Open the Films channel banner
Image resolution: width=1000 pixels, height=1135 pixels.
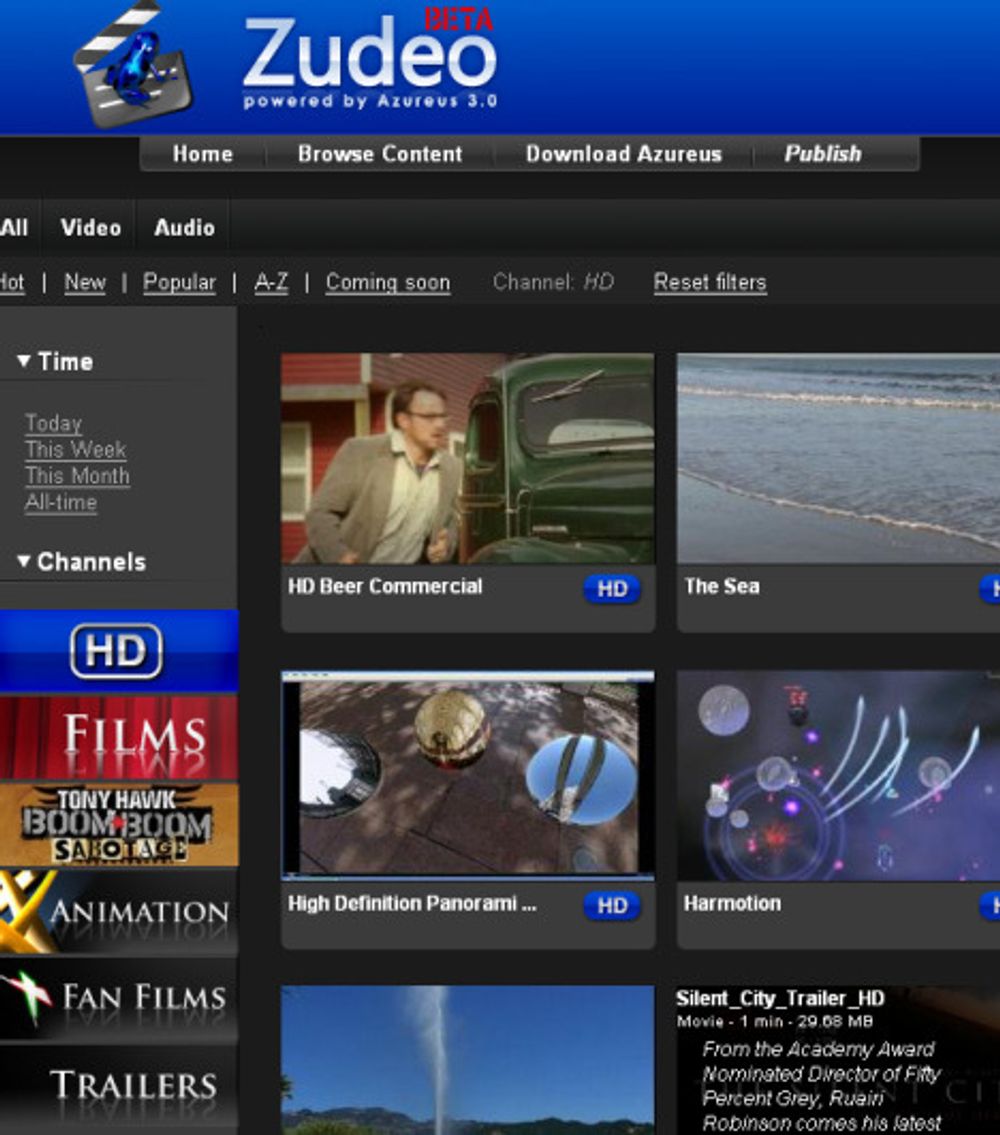click(x=119, y=737)
